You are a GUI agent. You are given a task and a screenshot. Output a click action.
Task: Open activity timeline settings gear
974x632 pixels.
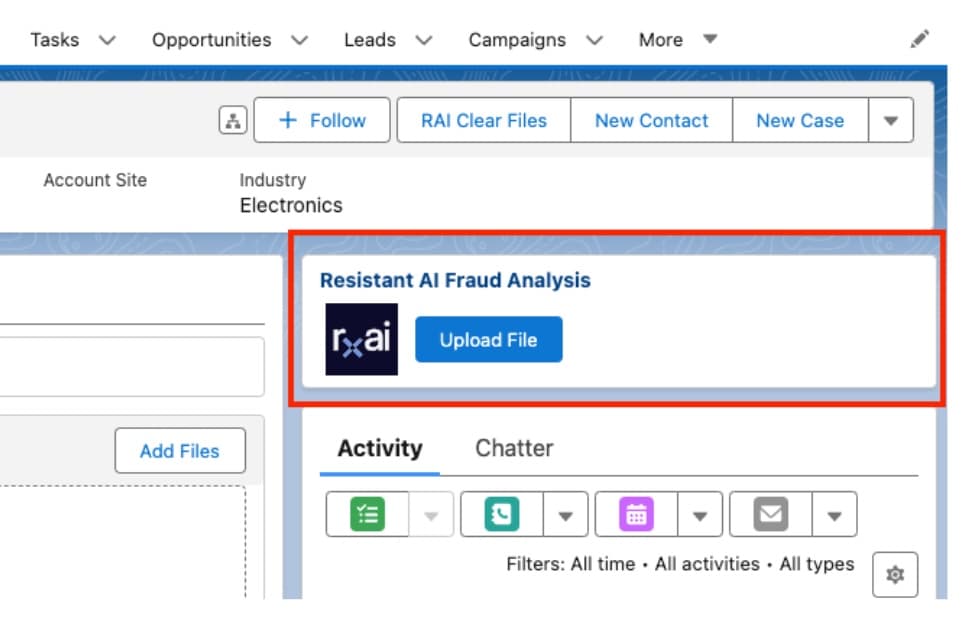[x=894, y=575]
